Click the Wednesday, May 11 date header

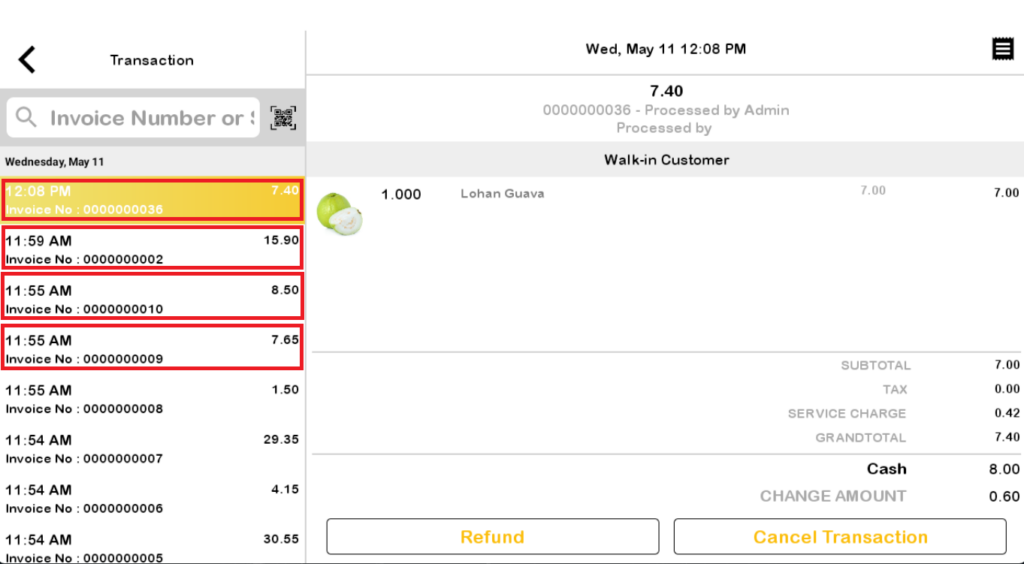coord(54,162)
